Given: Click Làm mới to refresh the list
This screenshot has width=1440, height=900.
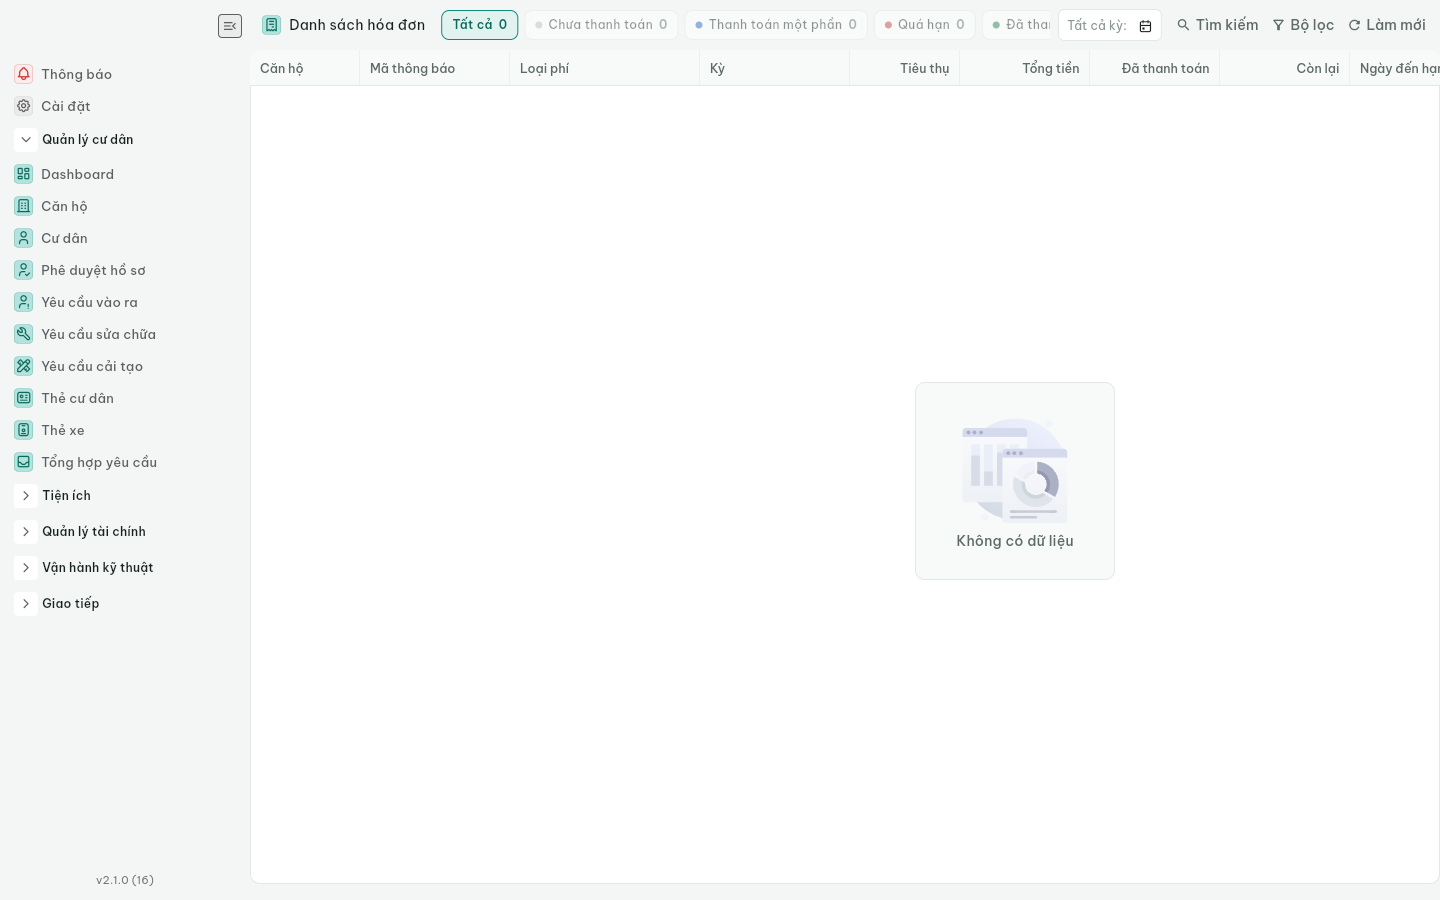Looking at the screenshot, I should pos(1387,25).
